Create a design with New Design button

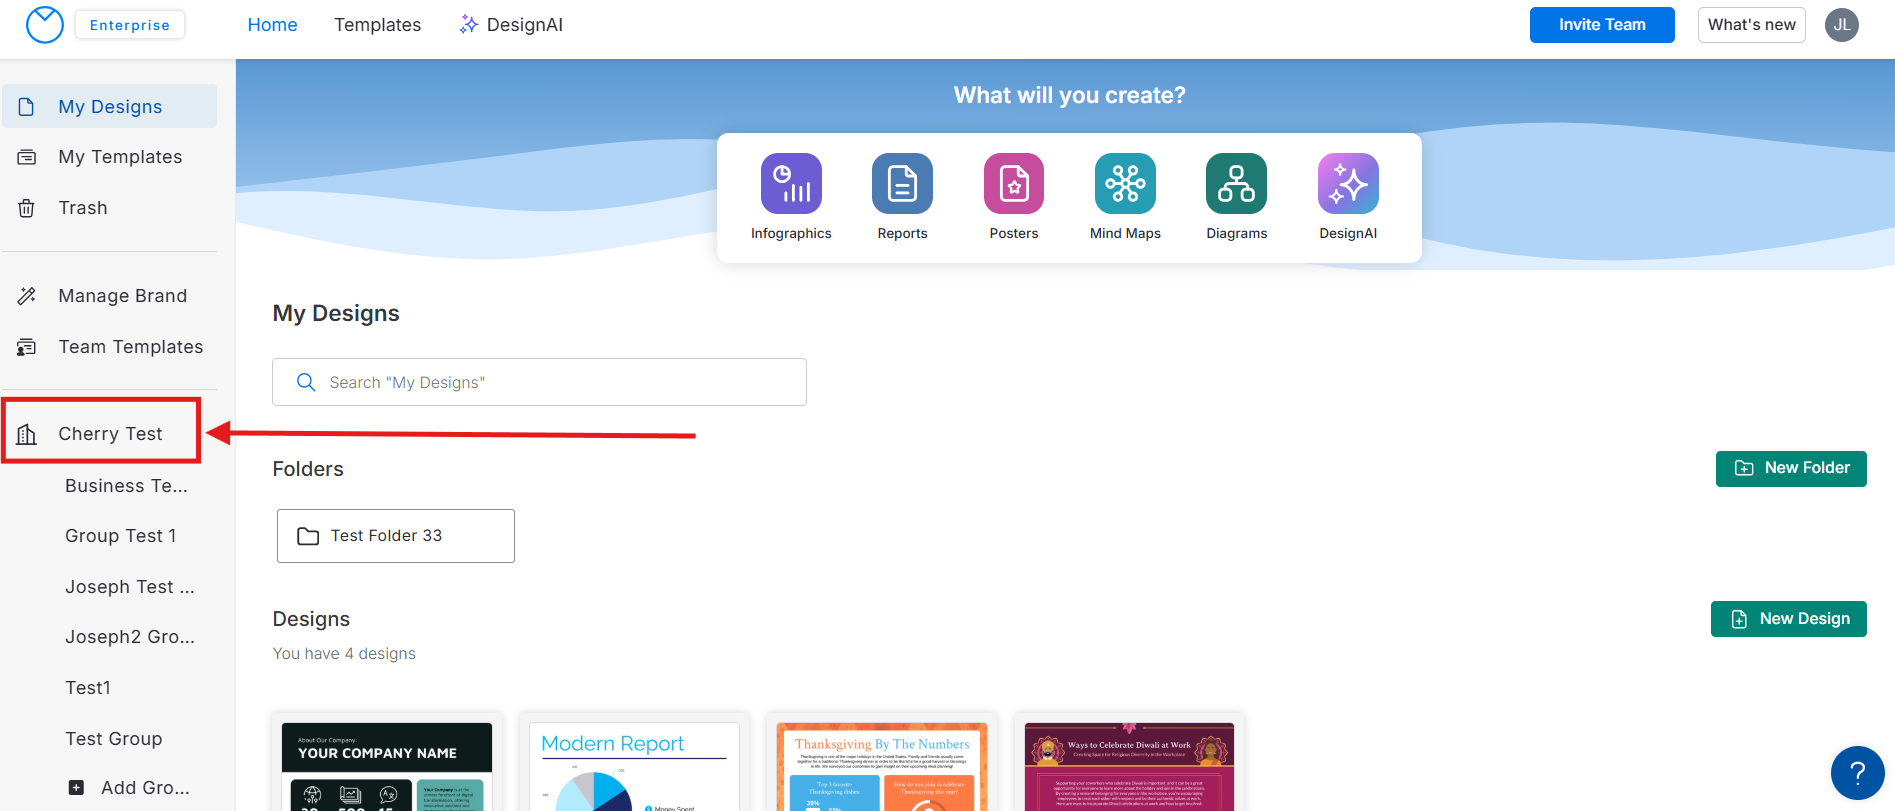pyautogui.click(x=1788, y=619)
